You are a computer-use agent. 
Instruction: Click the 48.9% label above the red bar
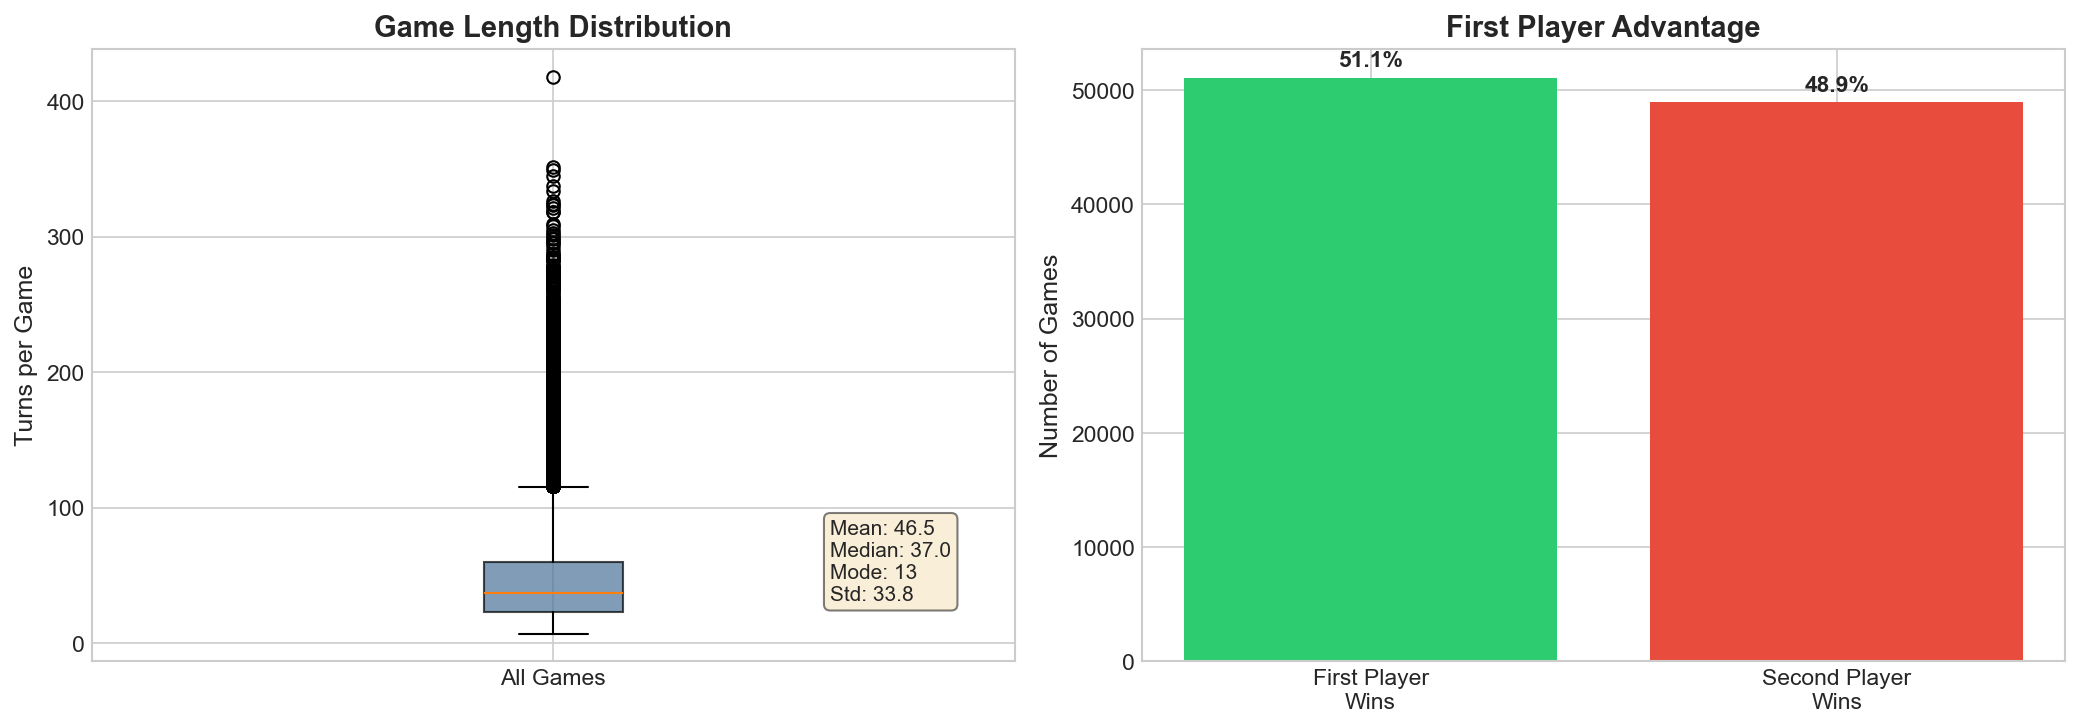pyautogui.click(x=1836, y=85)
